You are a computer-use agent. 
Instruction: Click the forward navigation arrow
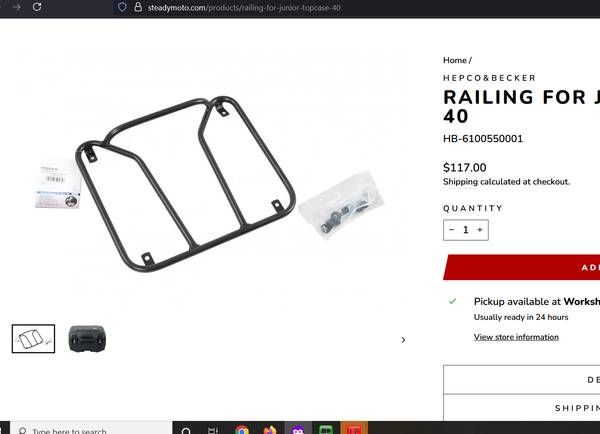pyautogui.click(x=16, y=7)
